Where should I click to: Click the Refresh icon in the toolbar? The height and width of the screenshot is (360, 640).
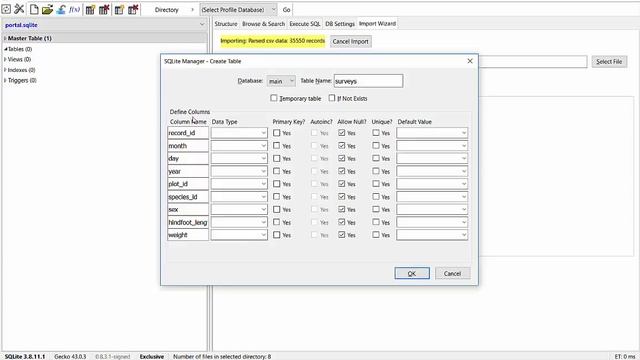point(6,9)
